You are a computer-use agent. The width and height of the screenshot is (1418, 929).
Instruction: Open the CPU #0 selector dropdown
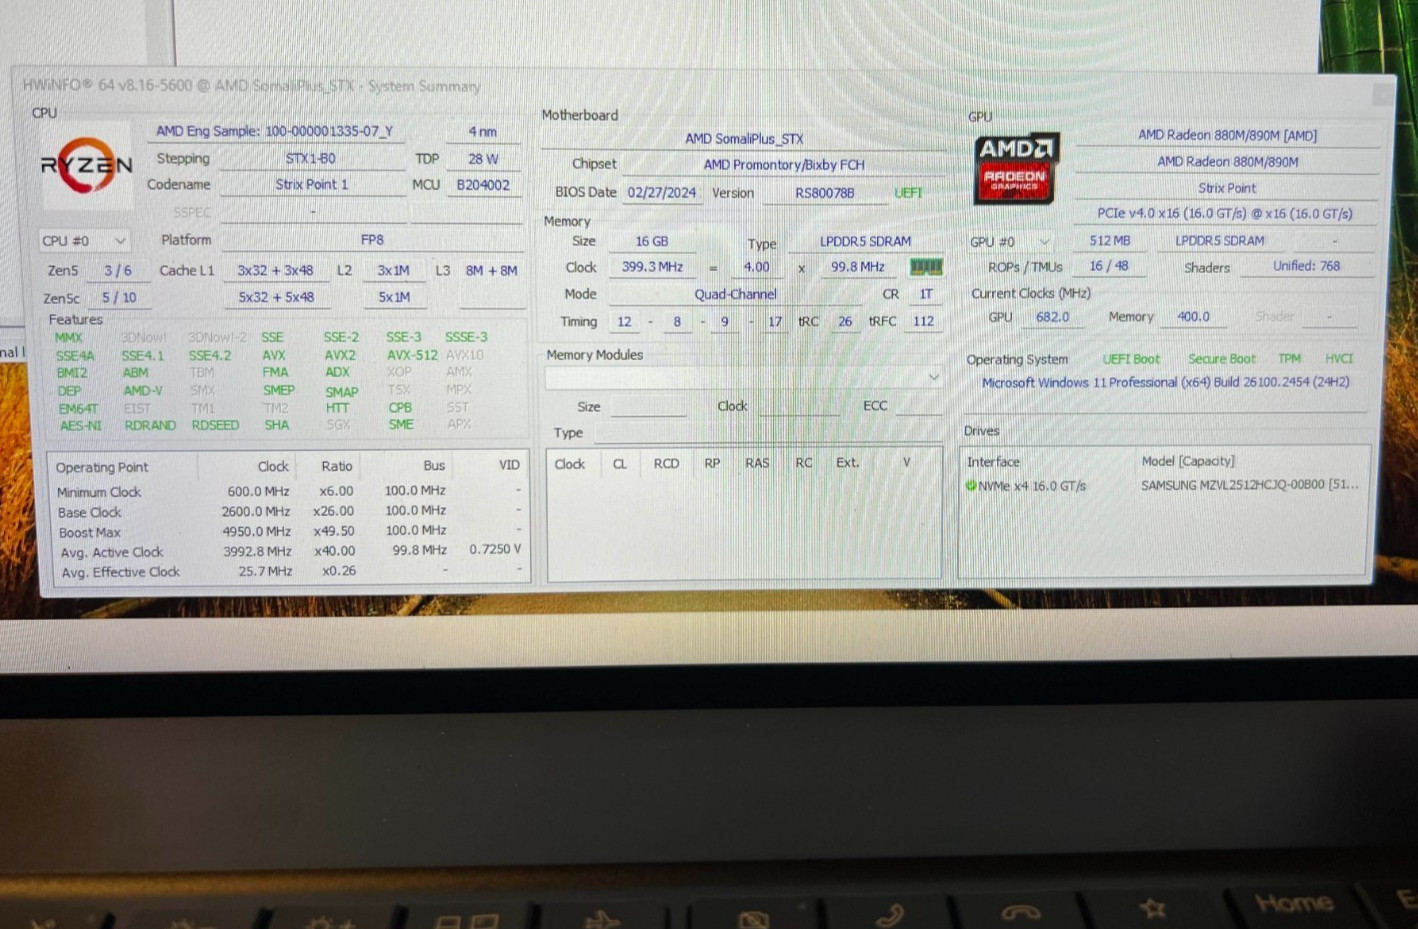pos(84,241)
